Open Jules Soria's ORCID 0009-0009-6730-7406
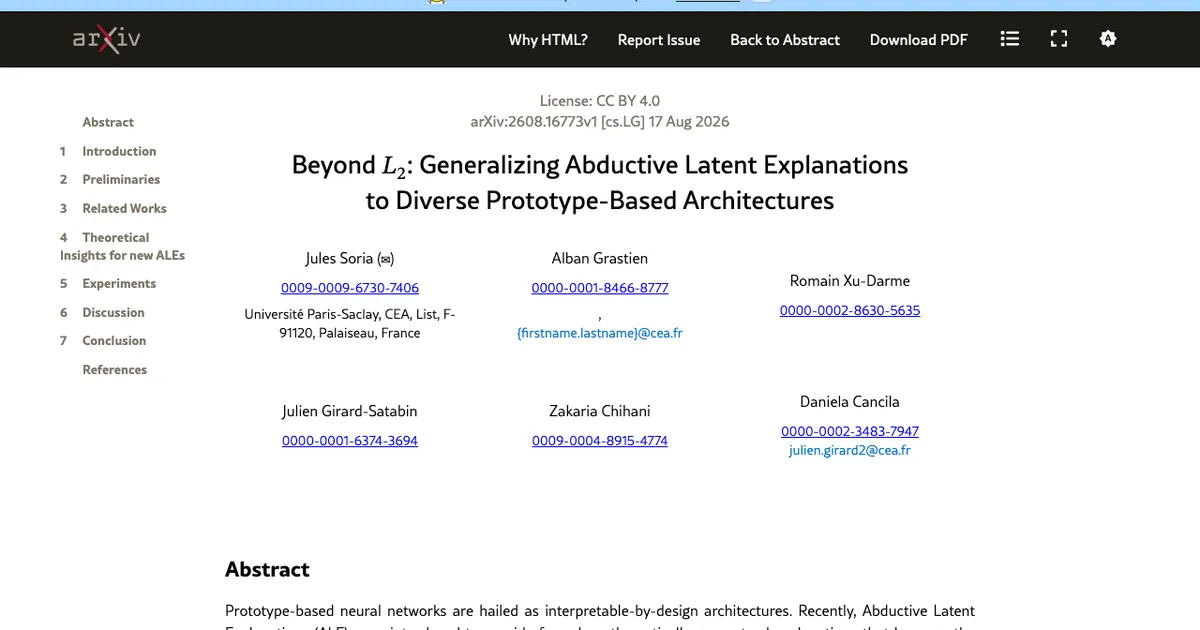Viewport: 1200px width, 630px height. (350, 288)
